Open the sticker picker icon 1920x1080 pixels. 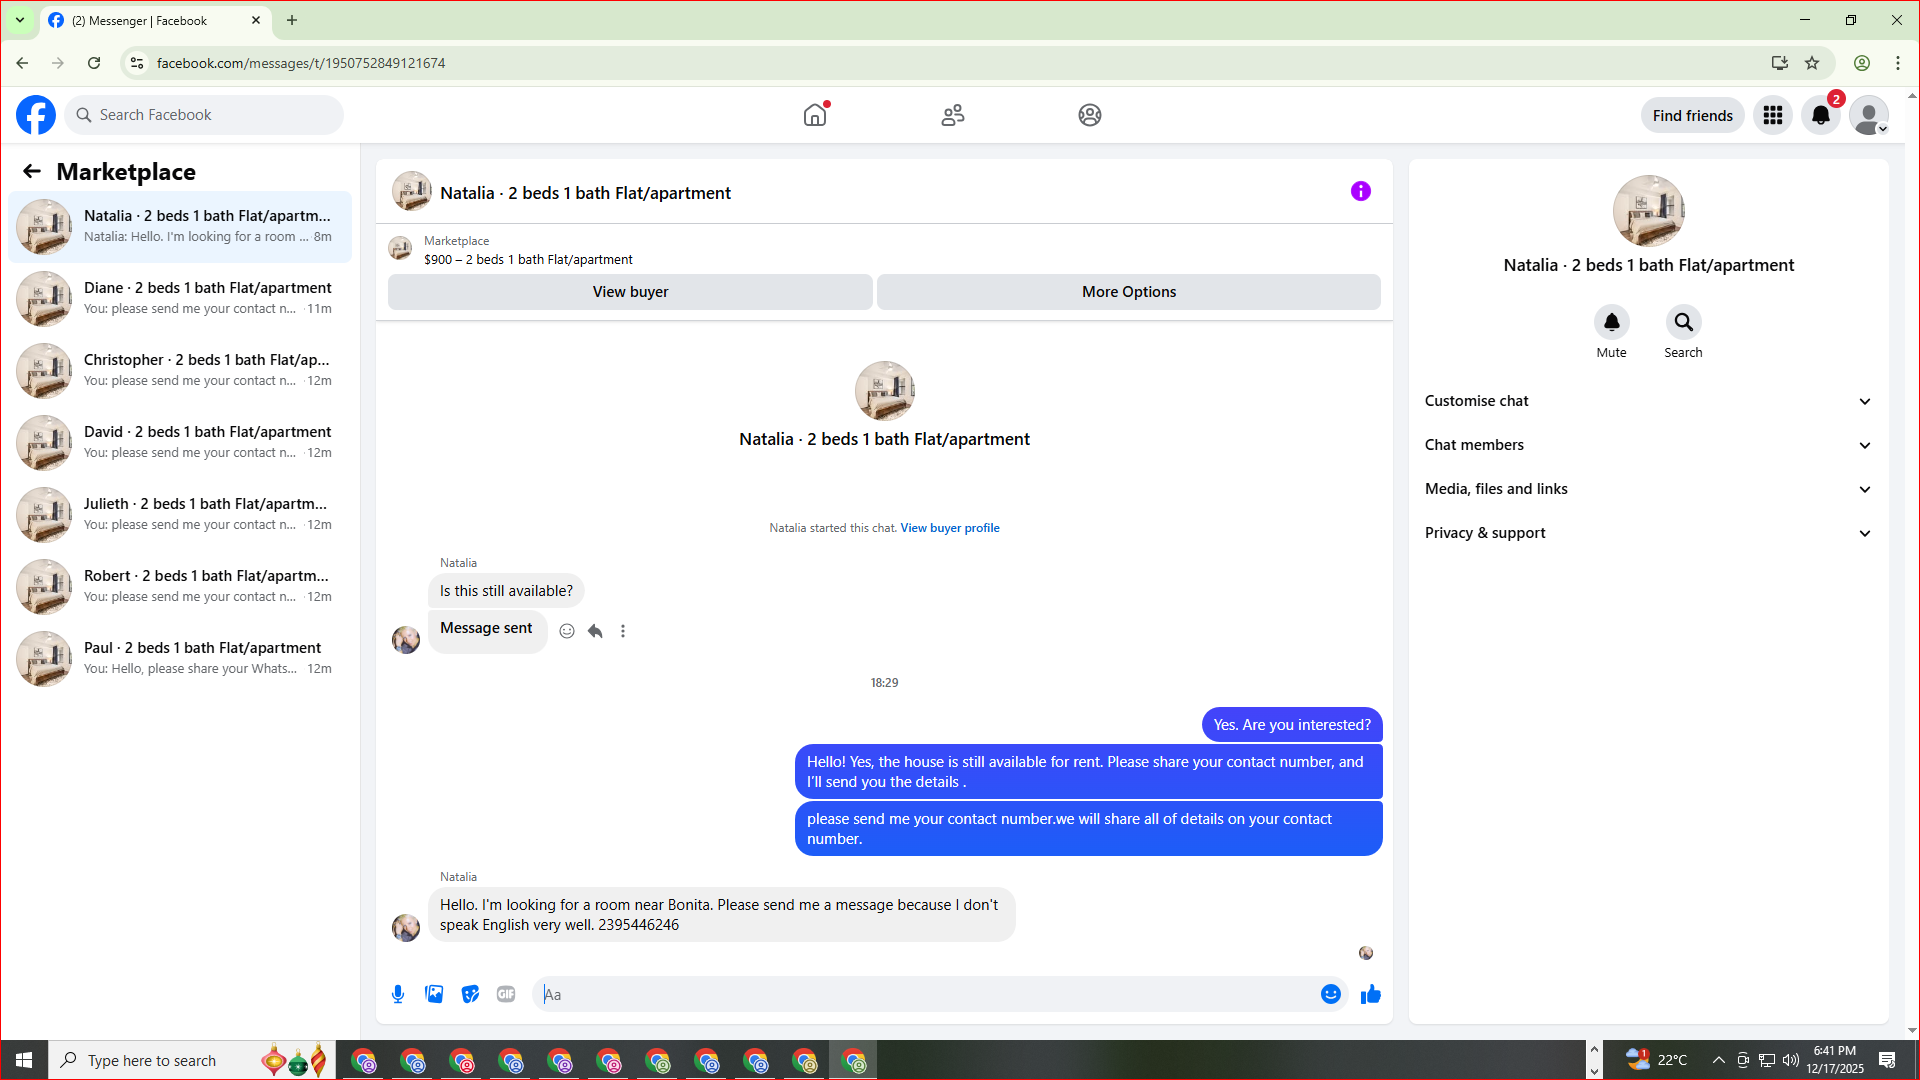470,994
